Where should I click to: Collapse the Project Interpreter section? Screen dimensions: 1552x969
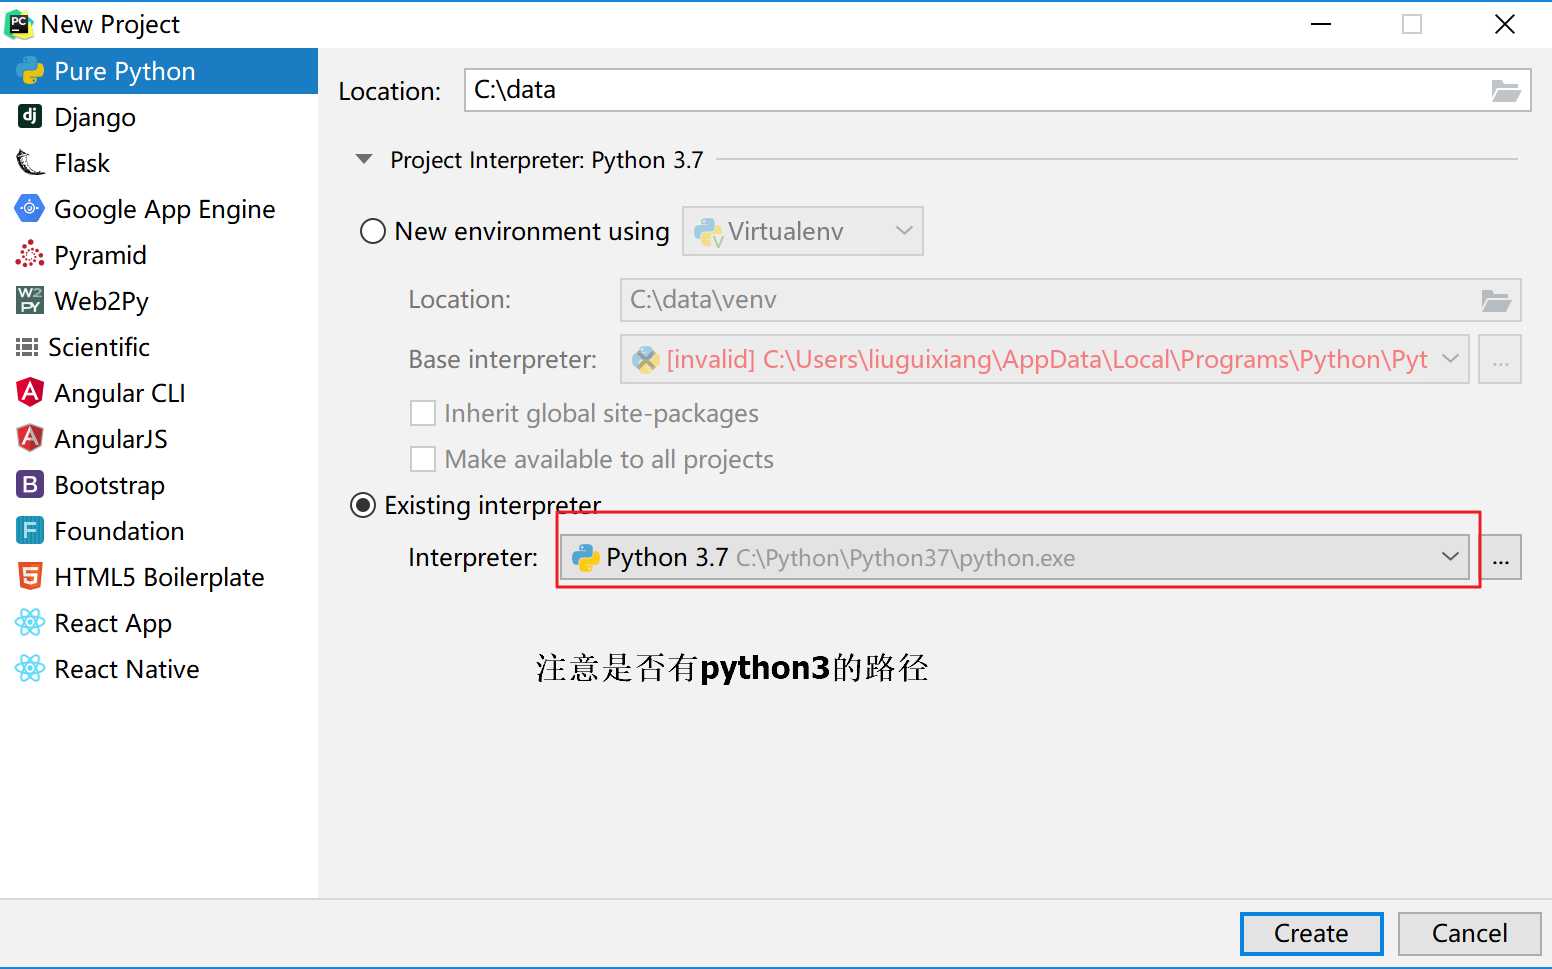[x=365, y=159]
